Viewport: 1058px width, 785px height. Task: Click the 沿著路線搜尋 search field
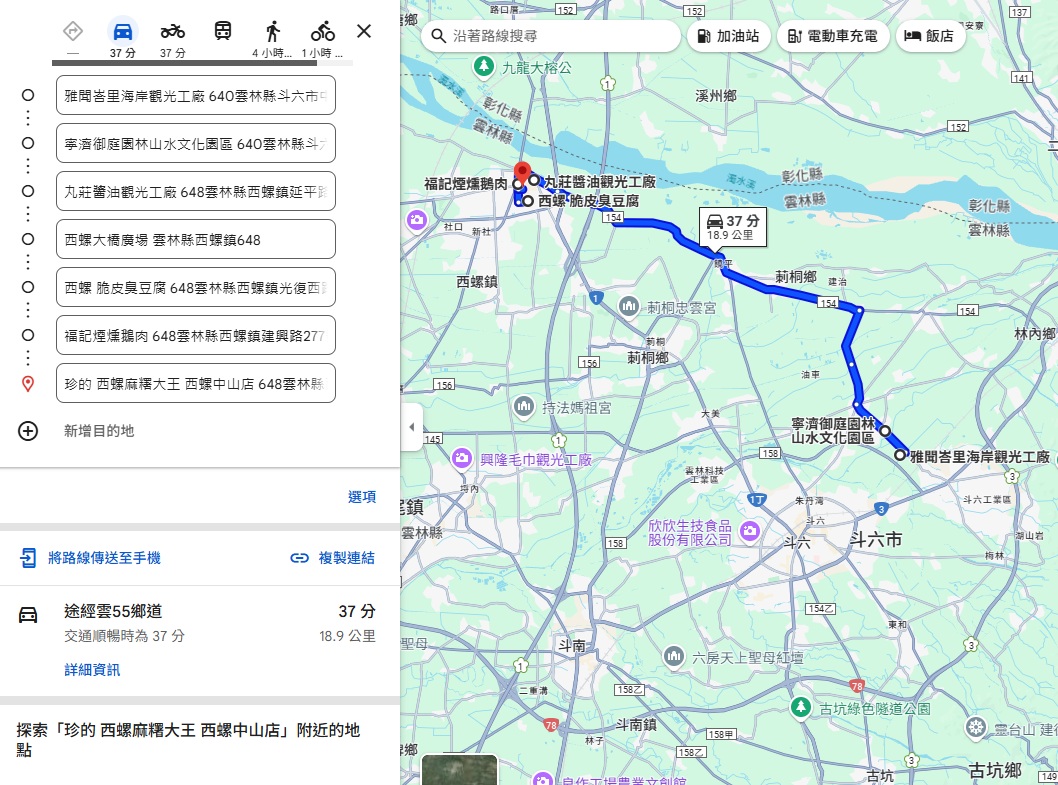point(551,36)
